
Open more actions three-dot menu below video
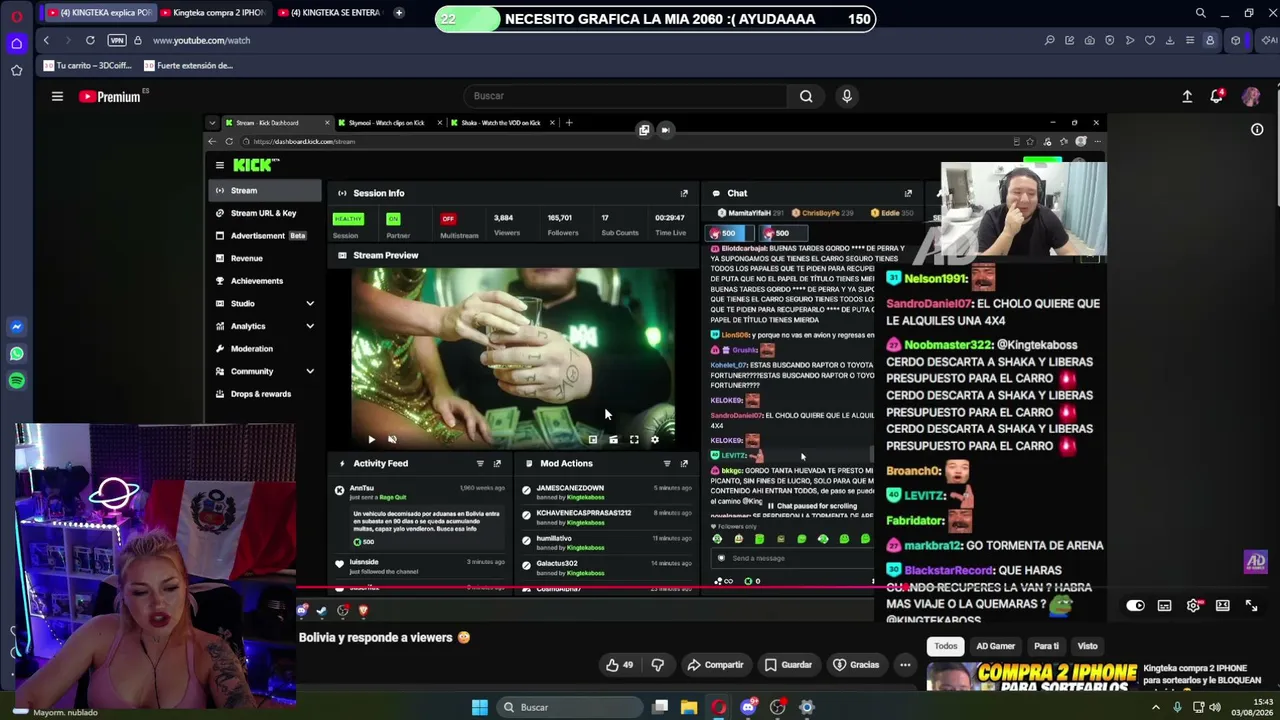905,665
